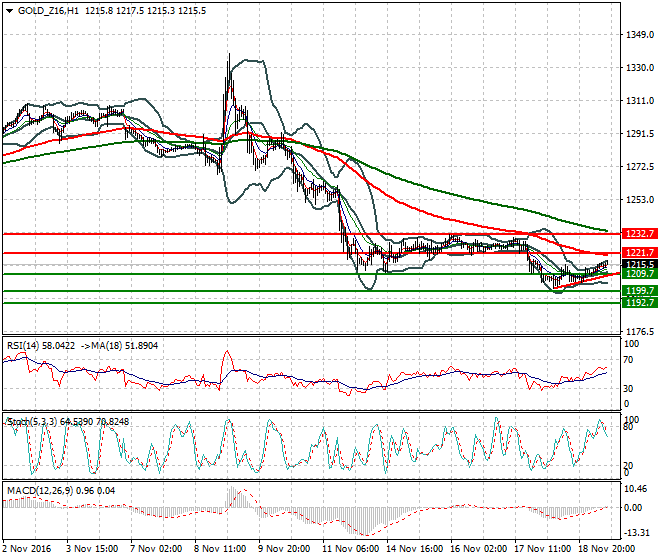Select the black 1215.5 current price label

coord(640,264)
